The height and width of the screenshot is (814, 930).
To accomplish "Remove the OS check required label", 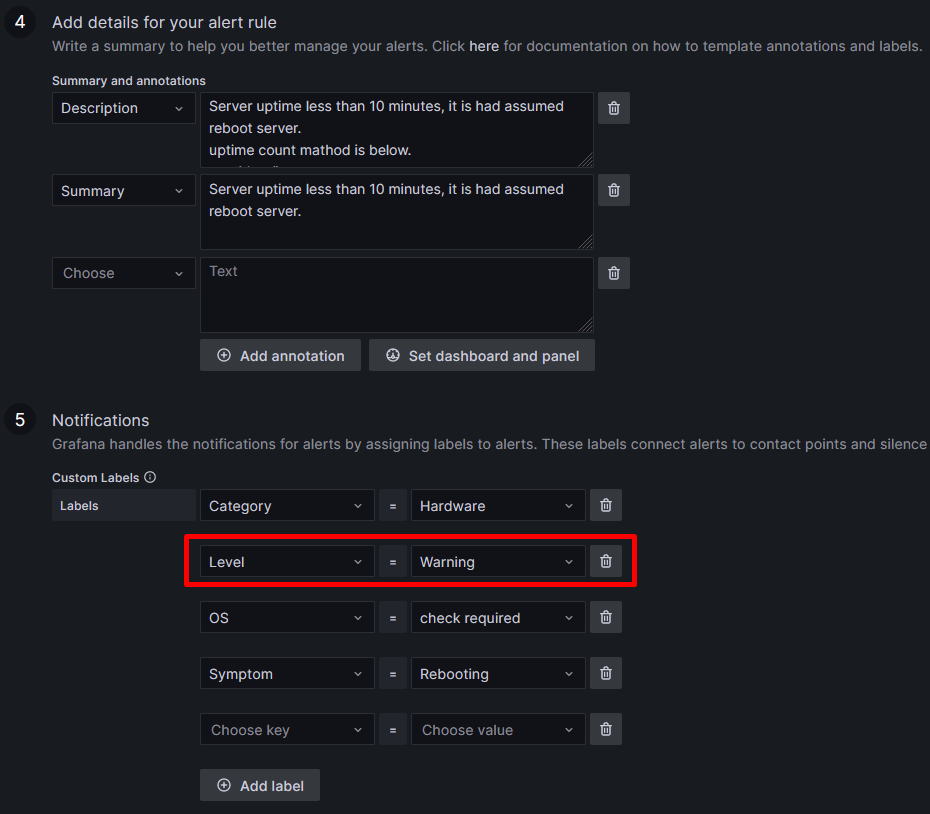I will [606, 617].
